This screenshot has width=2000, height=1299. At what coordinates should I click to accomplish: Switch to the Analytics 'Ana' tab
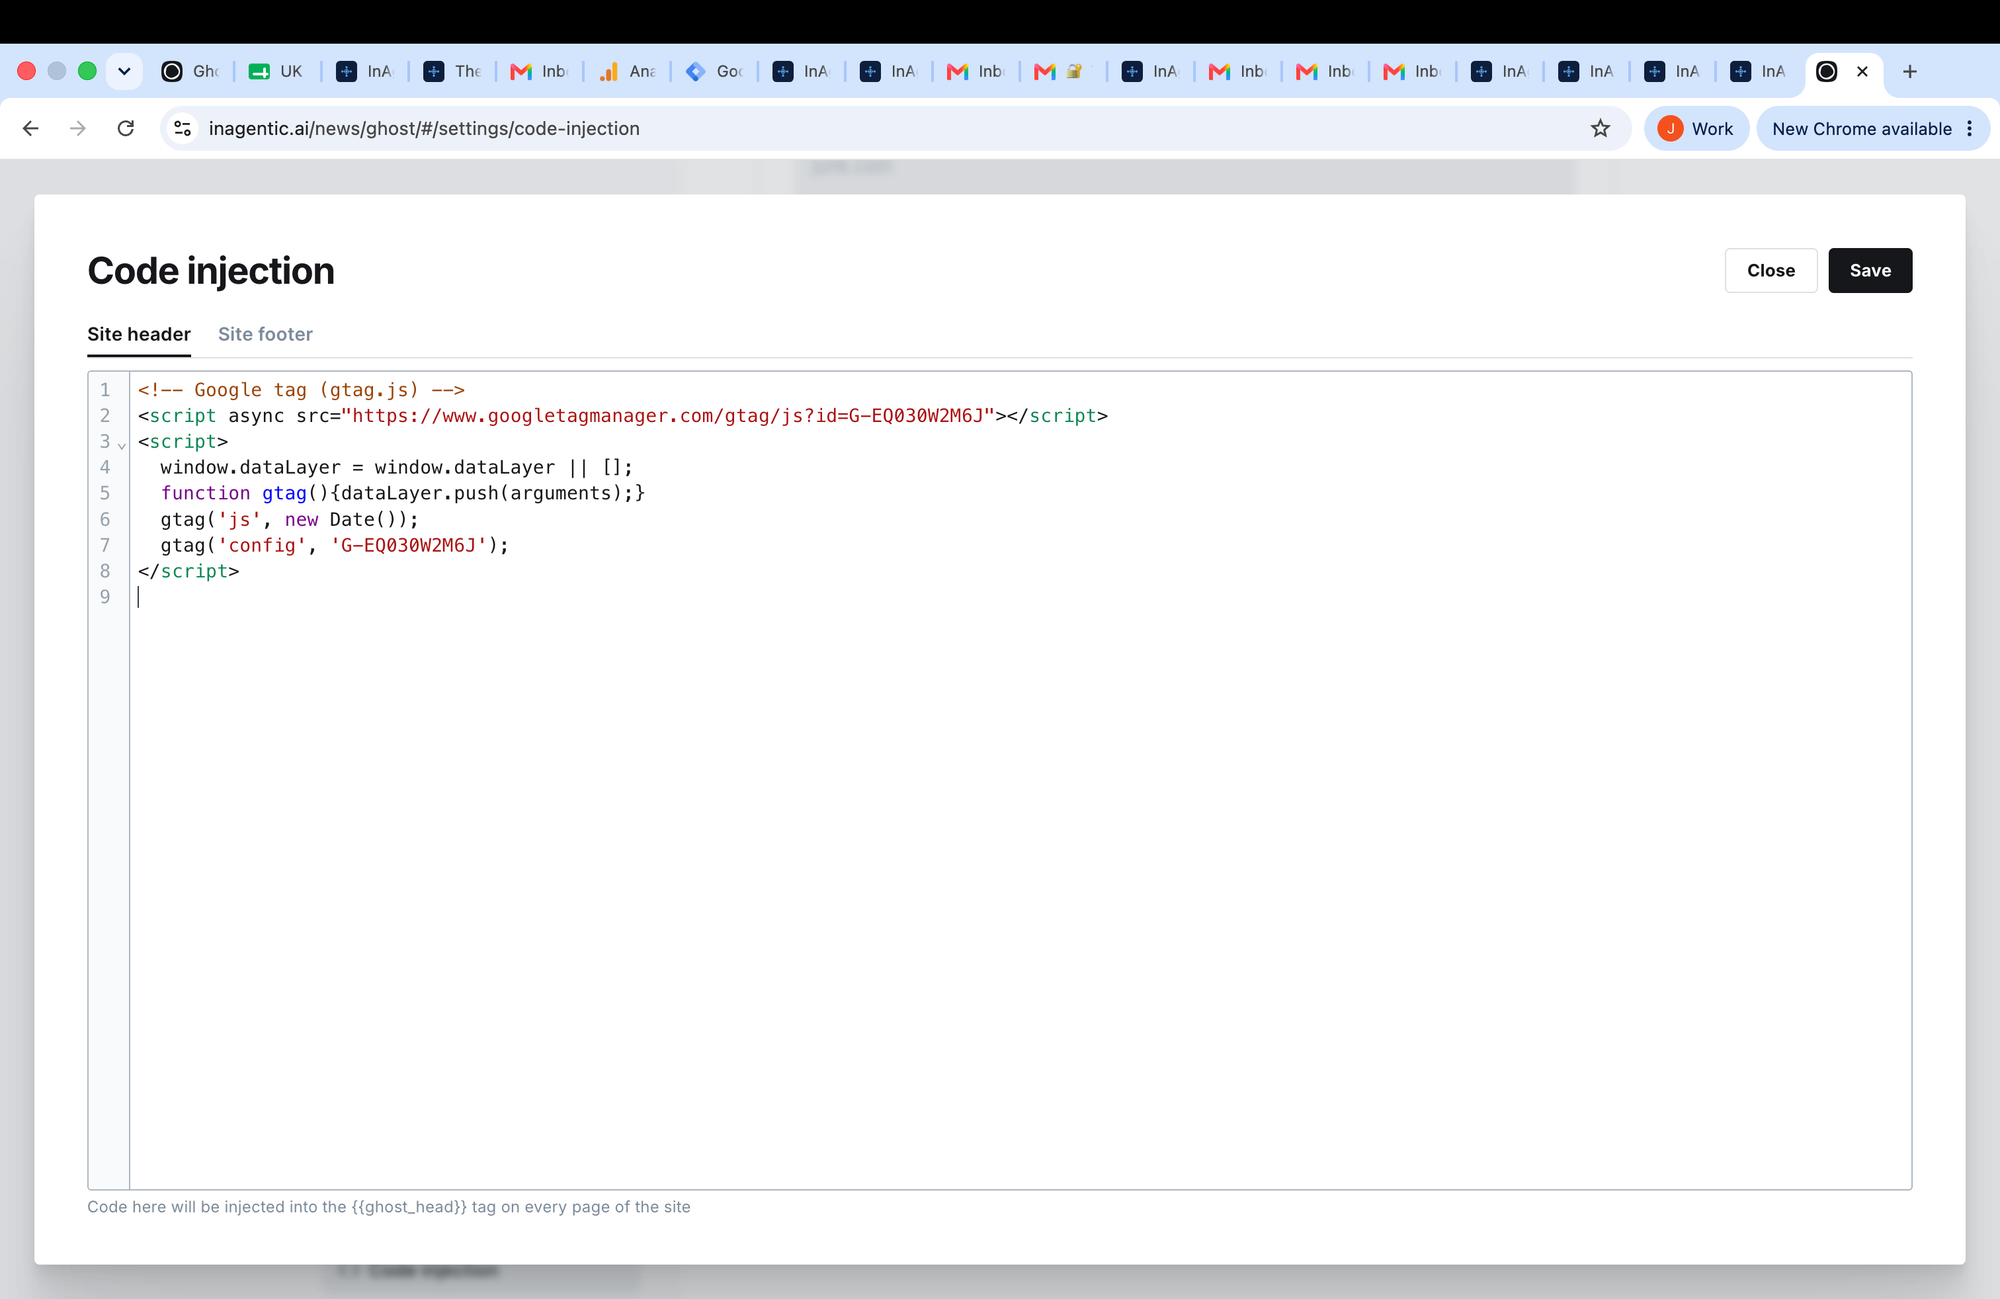[x=627, y=71]
